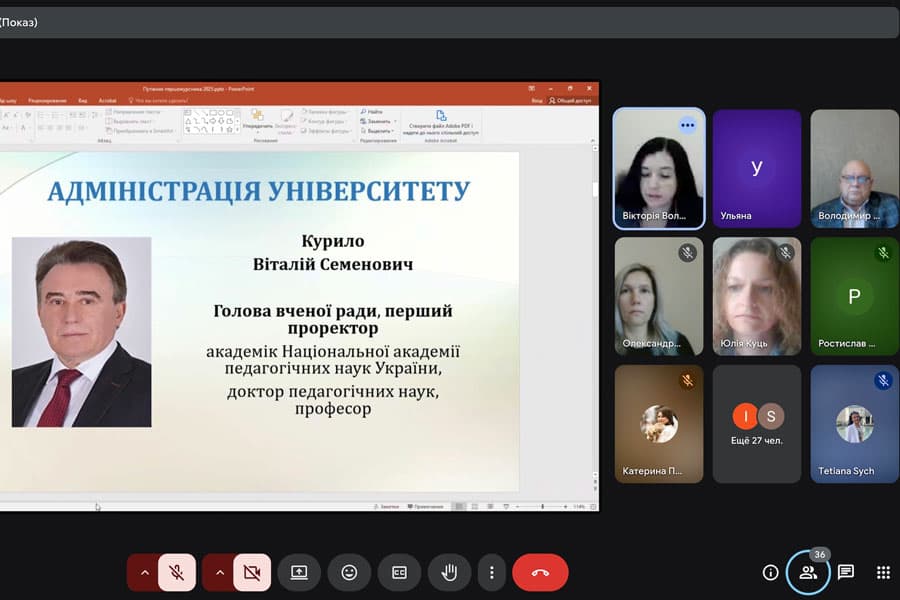Open the Контур фигуры shape outline option

click(x=325, y=122)
